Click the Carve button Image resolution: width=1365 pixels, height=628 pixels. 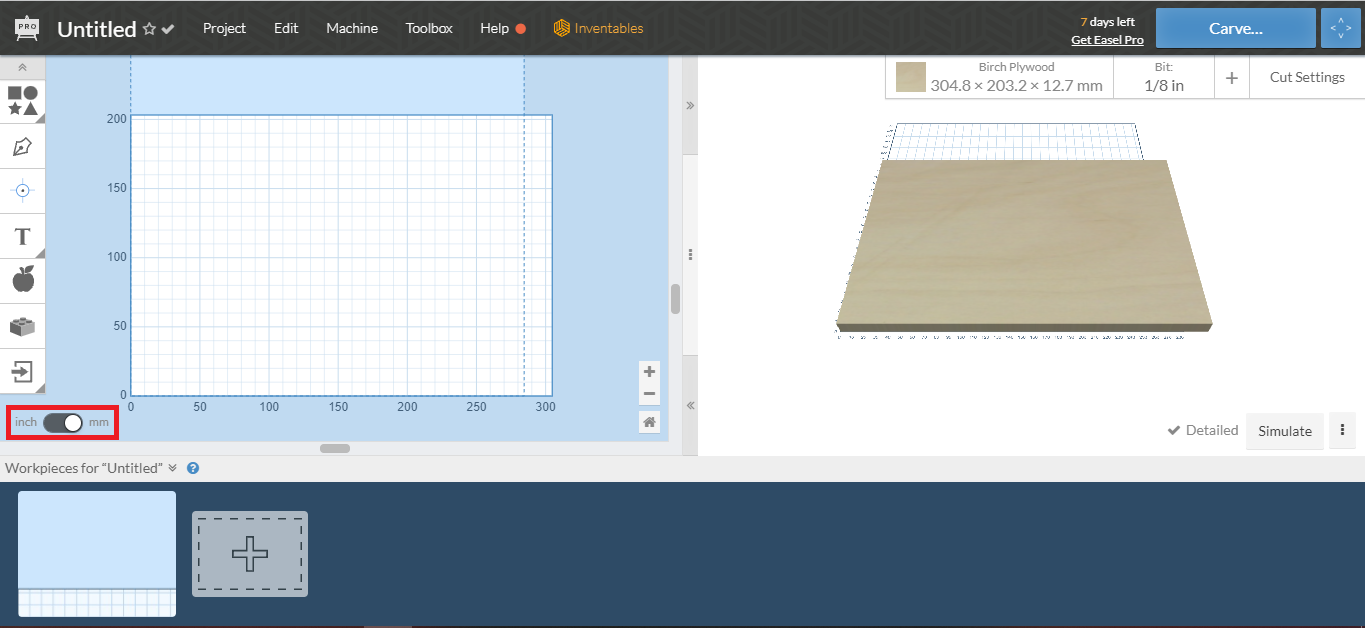click(1235, 28)
